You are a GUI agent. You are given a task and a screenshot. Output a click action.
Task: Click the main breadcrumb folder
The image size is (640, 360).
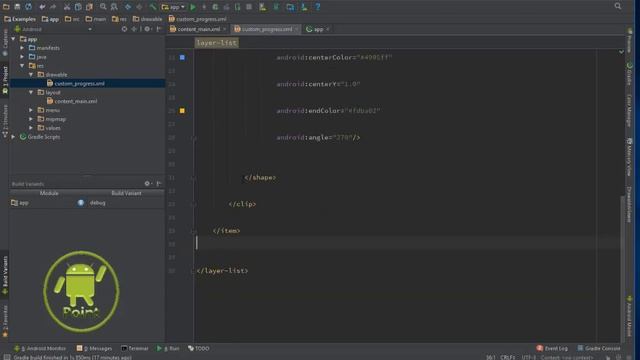click(x=96, y=19)
